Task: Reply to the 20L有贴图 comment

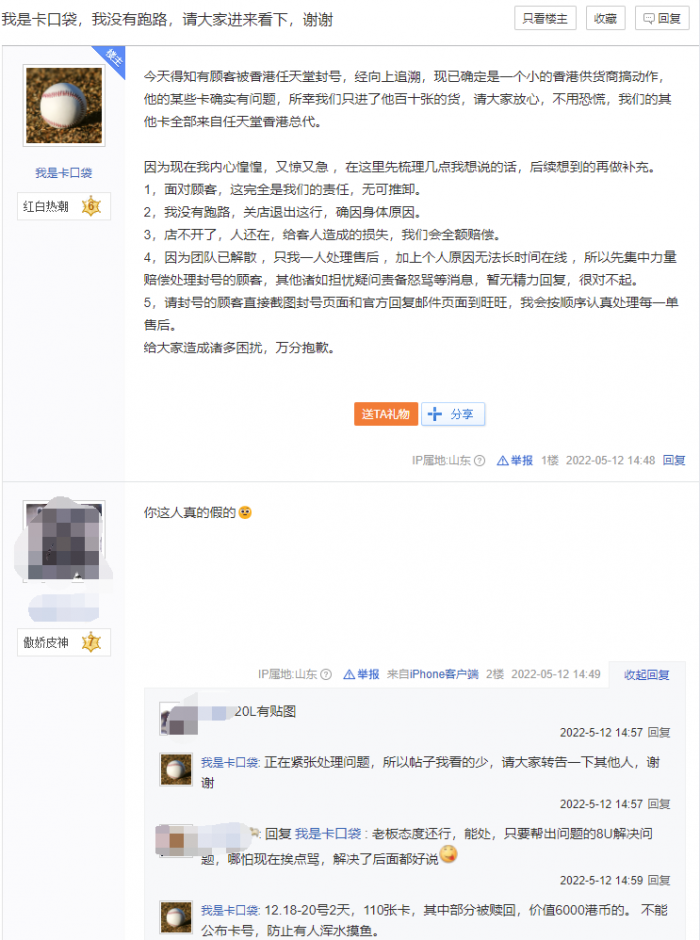Action: pyautogui.click(x=659, y=733)
